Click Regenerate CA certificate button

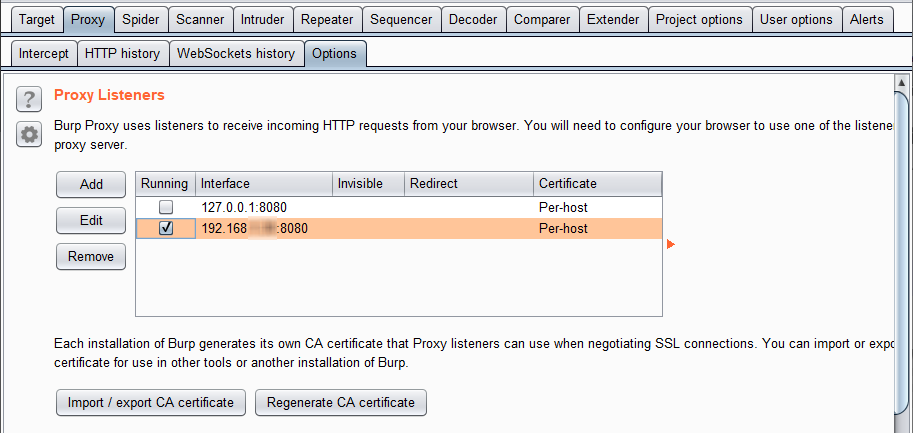tap(341, 403)
